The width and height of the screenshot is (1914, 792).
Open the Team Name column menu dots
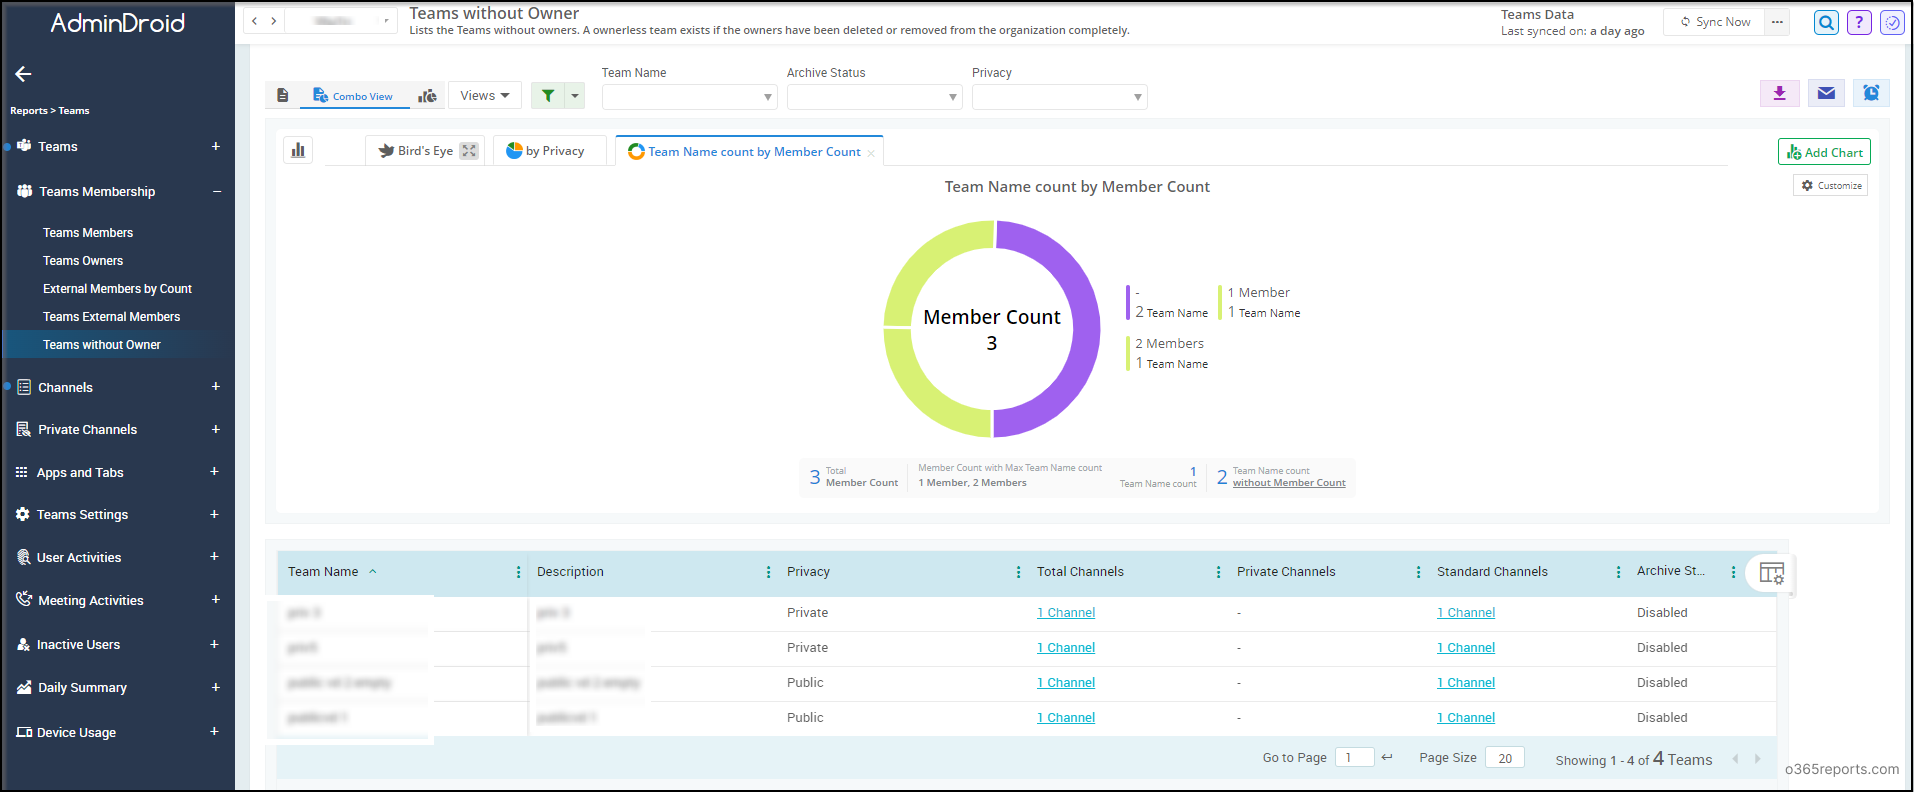tap(518, 572)
